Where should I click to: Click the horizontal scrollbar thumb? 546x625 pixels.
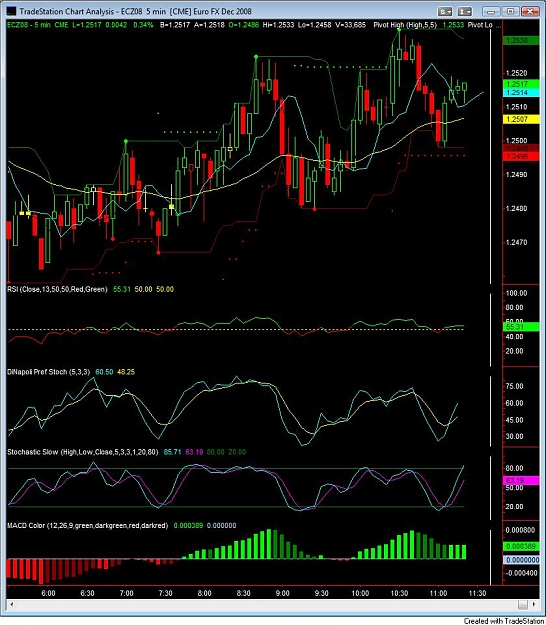523,604
